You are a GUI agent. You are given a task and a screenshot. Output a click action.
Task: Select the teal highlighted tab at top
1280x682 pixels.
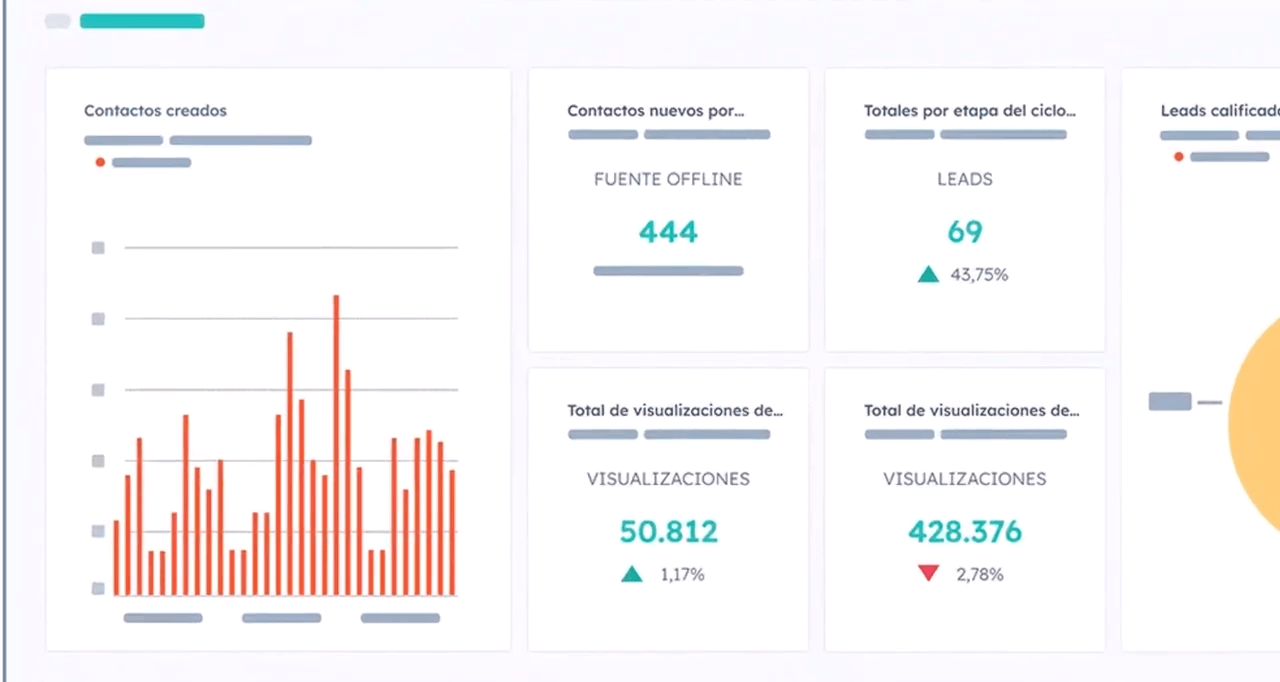142,21
